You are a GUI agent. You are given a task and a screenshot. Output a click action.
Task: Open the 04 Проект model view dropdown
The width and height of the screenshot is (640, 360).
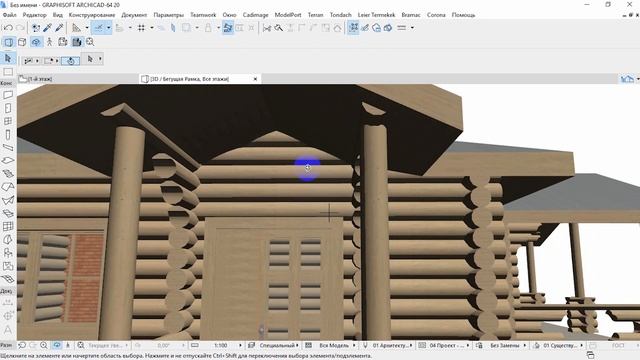(x=444, y=345)
